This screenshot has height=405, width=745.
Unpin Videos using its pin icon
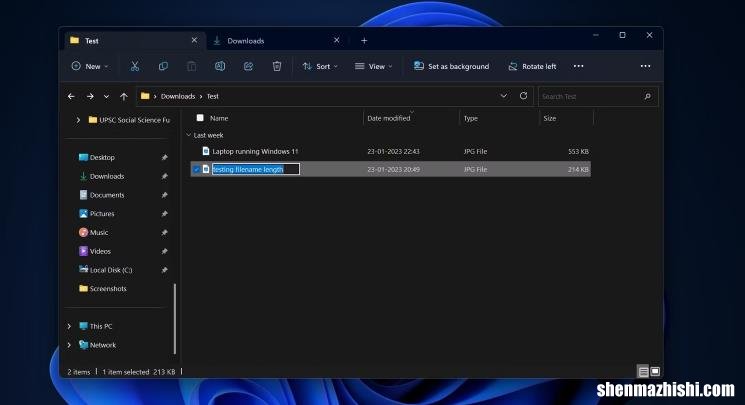click(x=164, y=251)
